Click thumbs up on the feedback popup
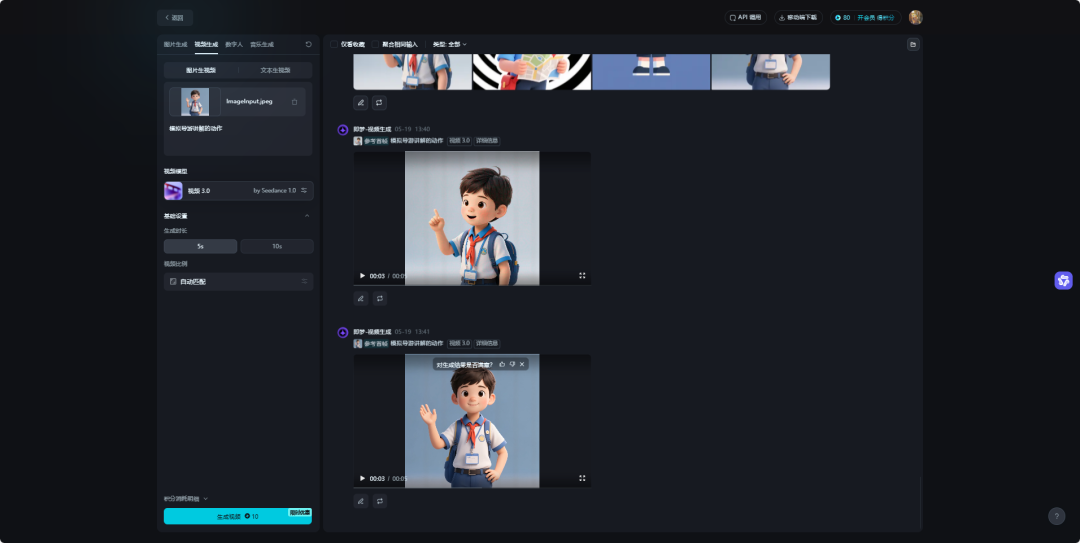The image size is (1080, 543). pyautogui.click(x=502, y=364)
